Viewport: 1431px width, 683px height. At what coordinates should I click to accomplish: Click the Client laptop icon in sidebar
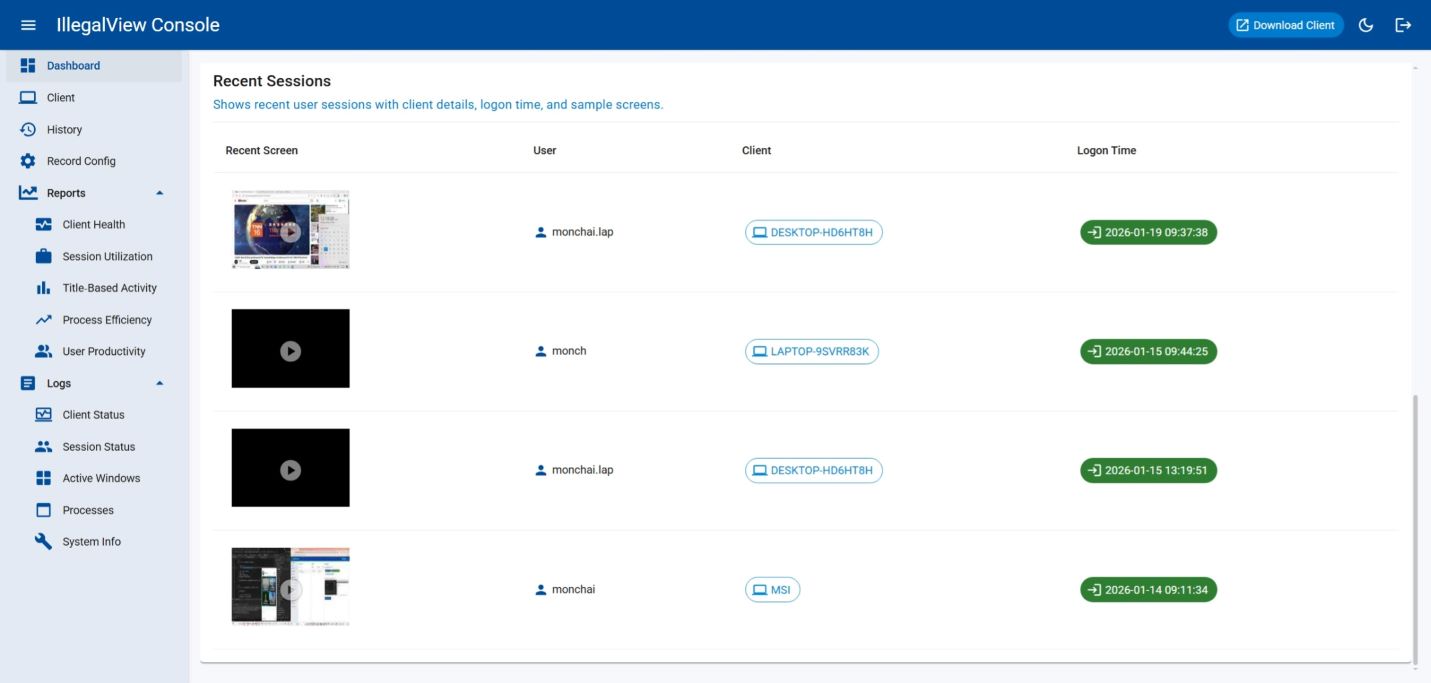pos(28,98)
